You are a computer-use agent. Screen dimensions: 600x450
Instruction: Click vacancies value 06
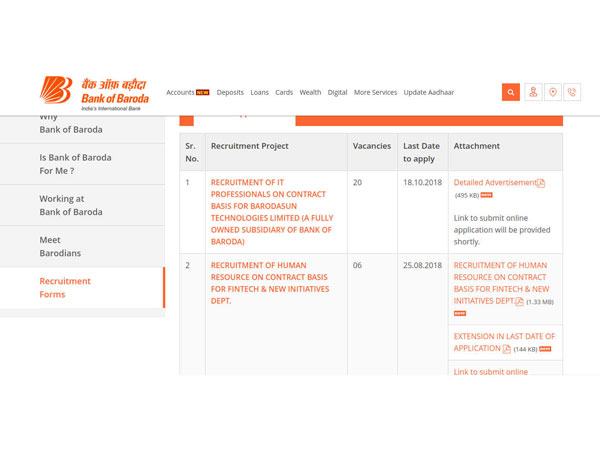click(x=357, y=265)
